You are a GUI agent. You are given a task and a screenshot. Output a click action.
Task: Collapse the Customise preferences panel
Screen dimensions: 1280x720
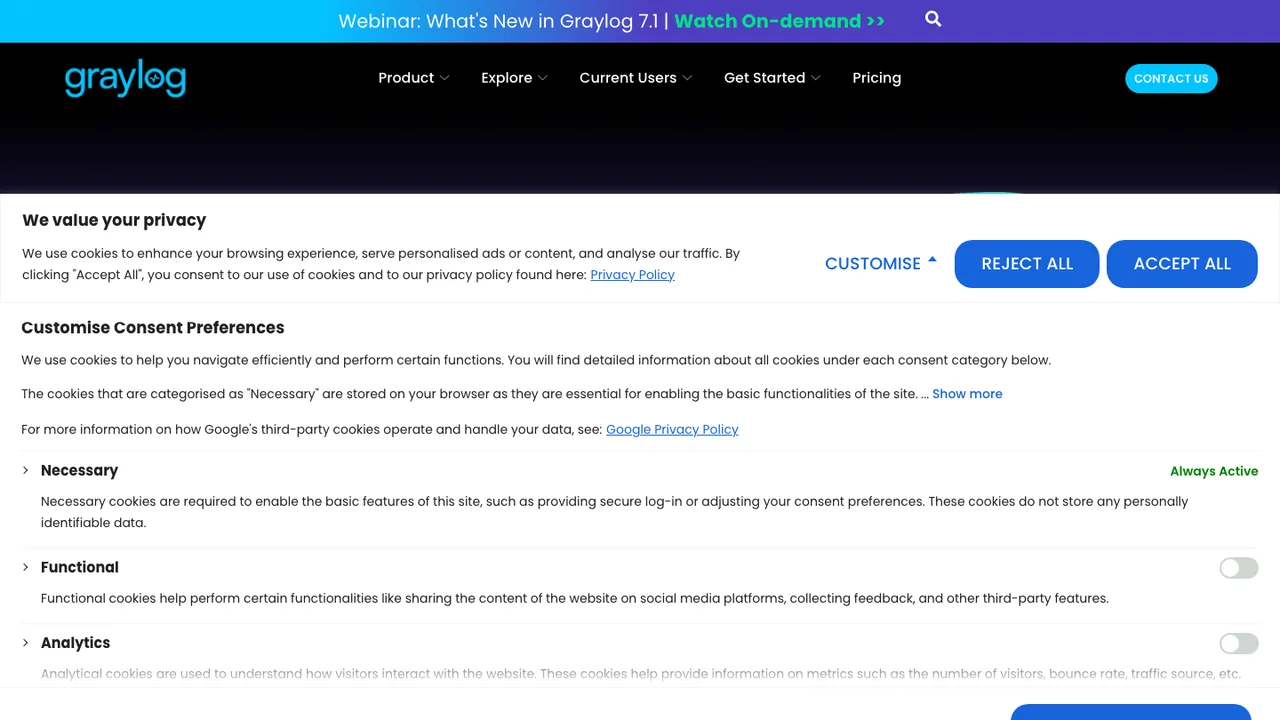[881, 263]
